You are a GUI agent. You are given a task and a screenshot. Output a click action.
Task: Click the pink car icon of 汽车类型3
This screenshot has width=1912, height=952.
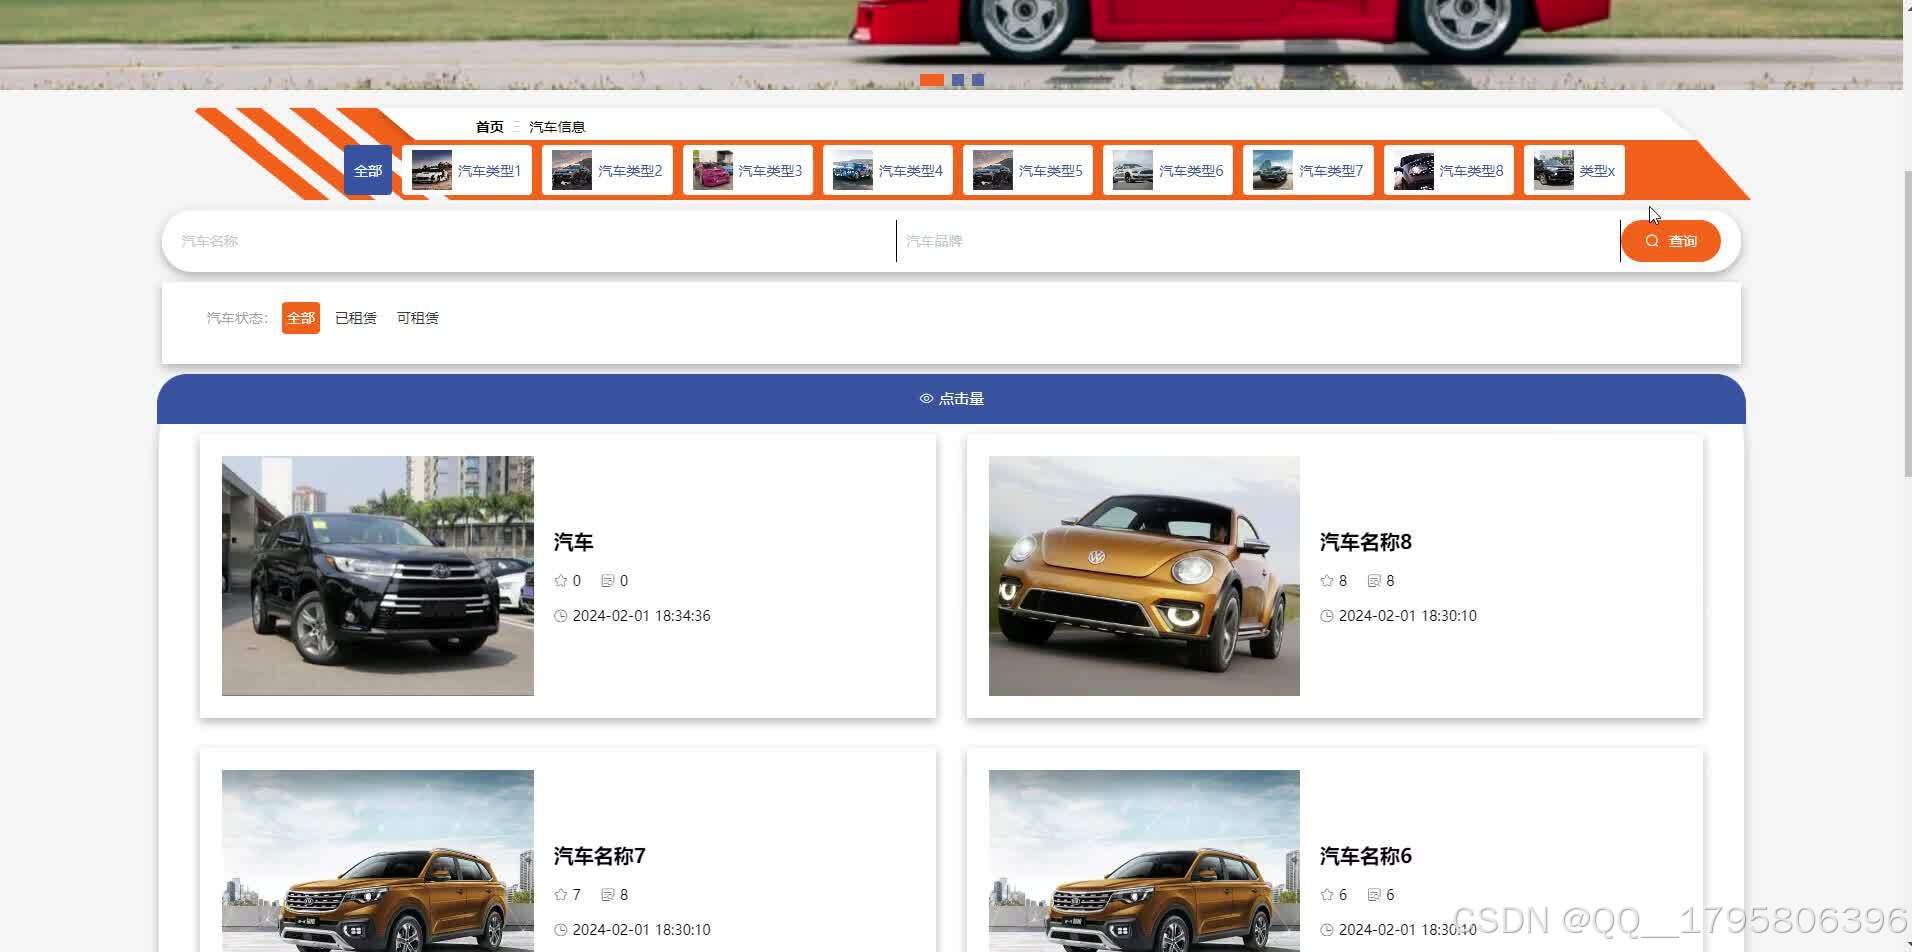click(x=713, y=170)
